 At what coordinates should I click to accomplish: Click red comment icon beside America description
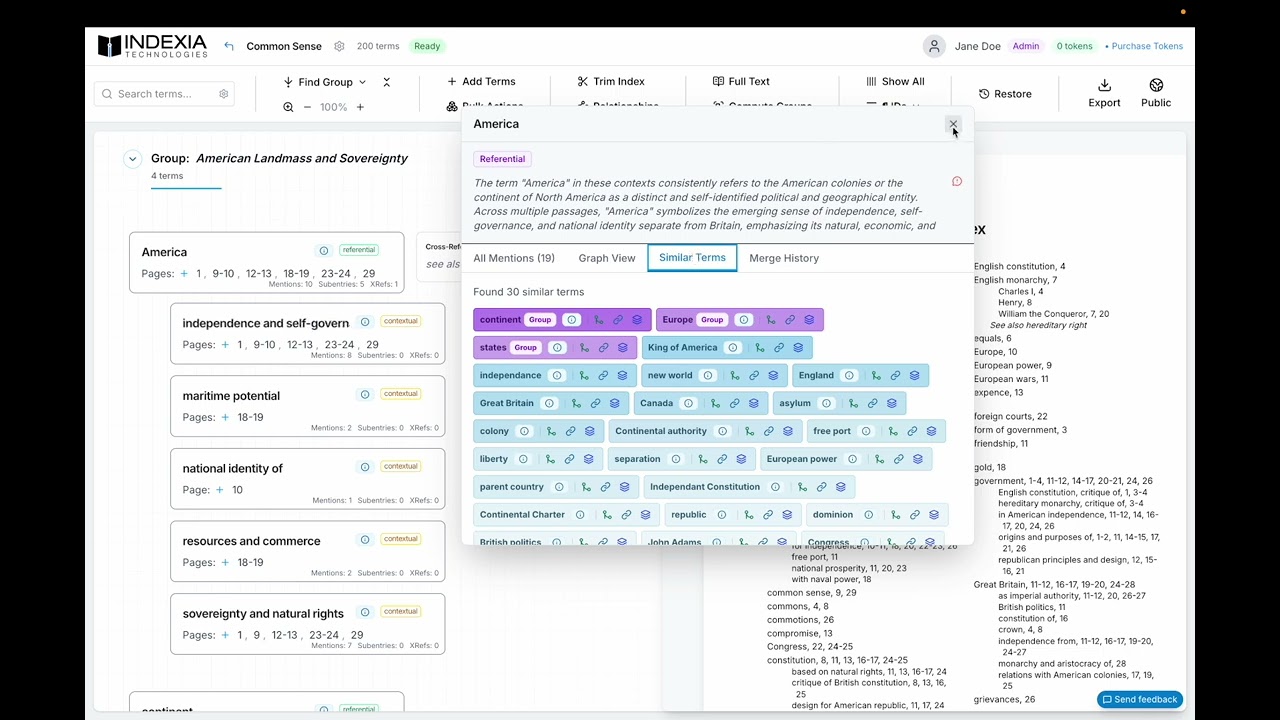tap(957, 182)
